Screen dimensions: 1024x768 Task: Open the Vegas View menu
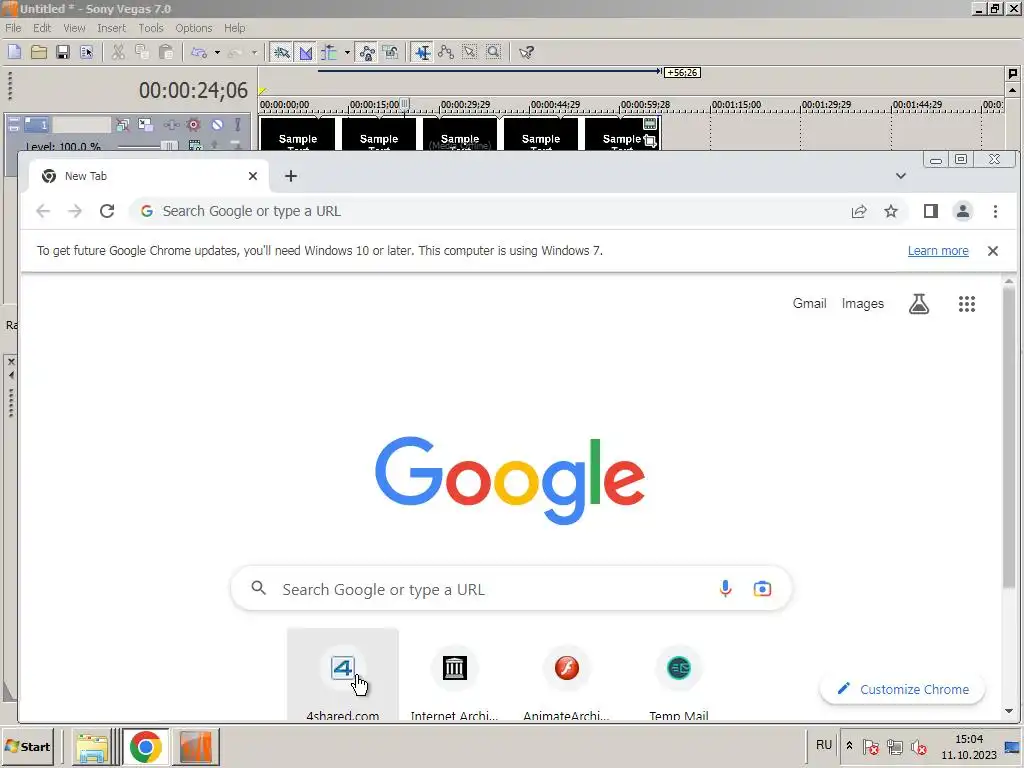74,28
